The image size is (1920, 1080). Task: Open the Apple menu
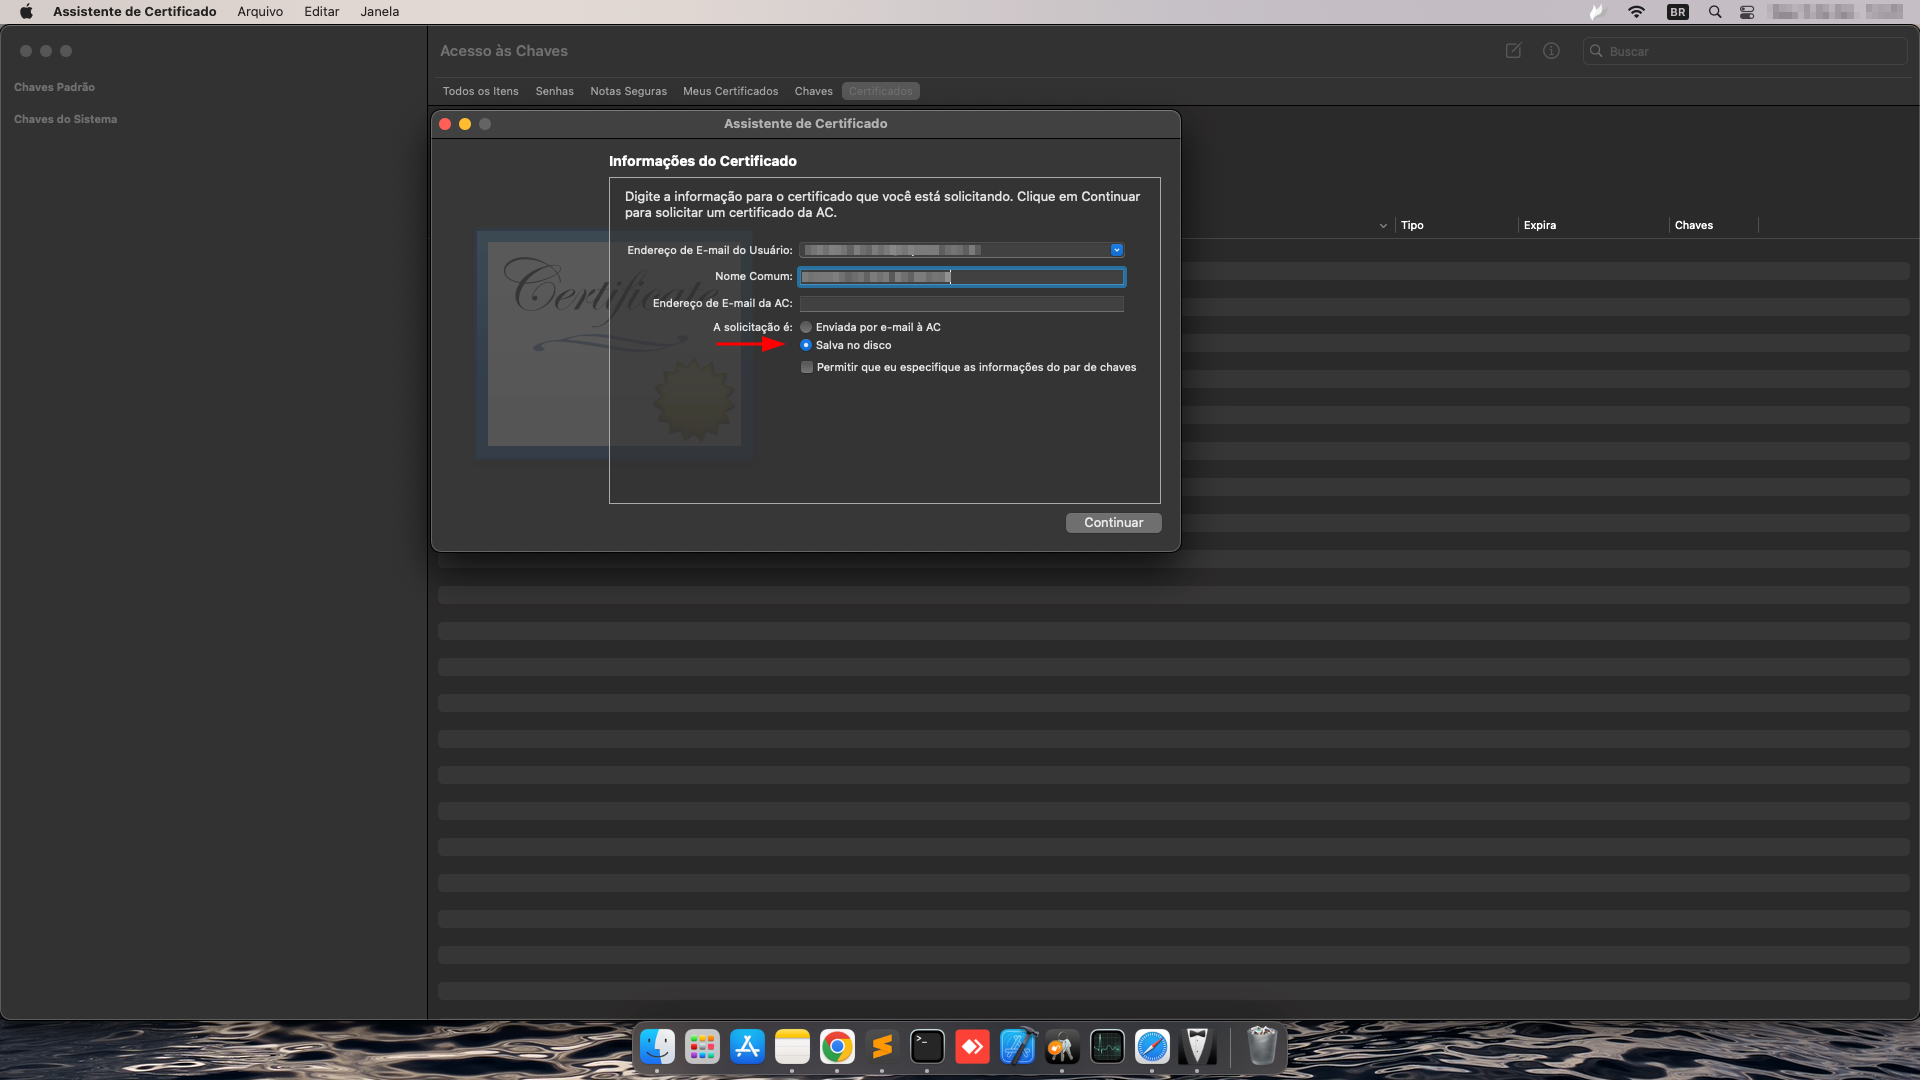[x=26, y=12]
